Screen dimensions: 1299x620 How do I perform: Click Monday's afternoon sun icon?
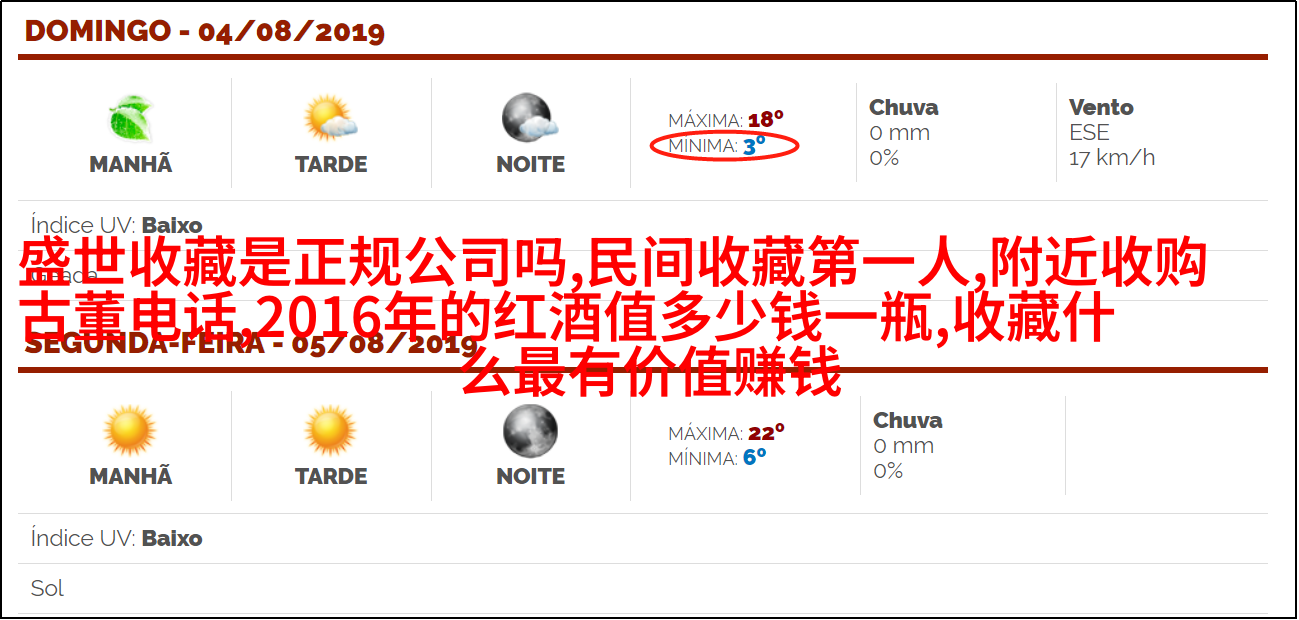(331, 431)
